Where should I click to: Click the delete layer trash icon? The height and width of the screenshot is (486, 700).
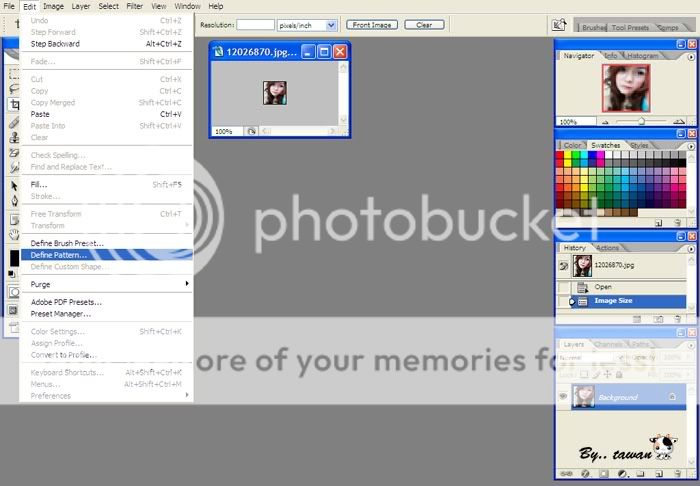pos(675,473)
